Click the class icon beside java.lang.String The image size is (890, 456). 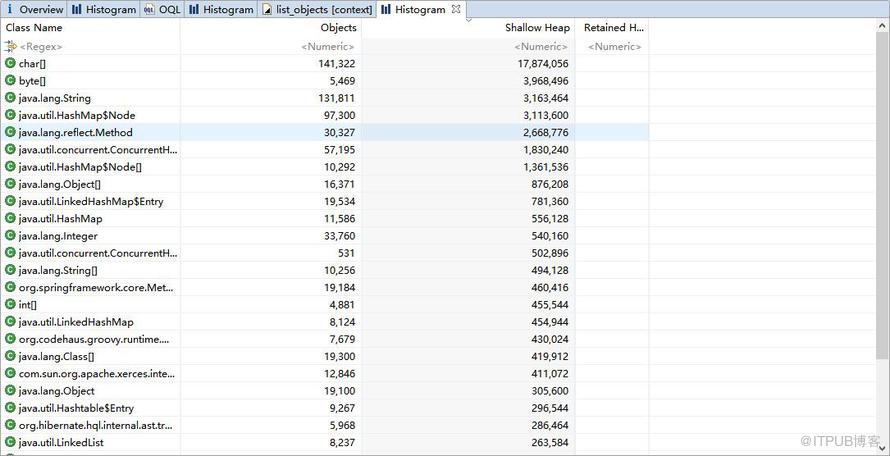pos(10,98)
